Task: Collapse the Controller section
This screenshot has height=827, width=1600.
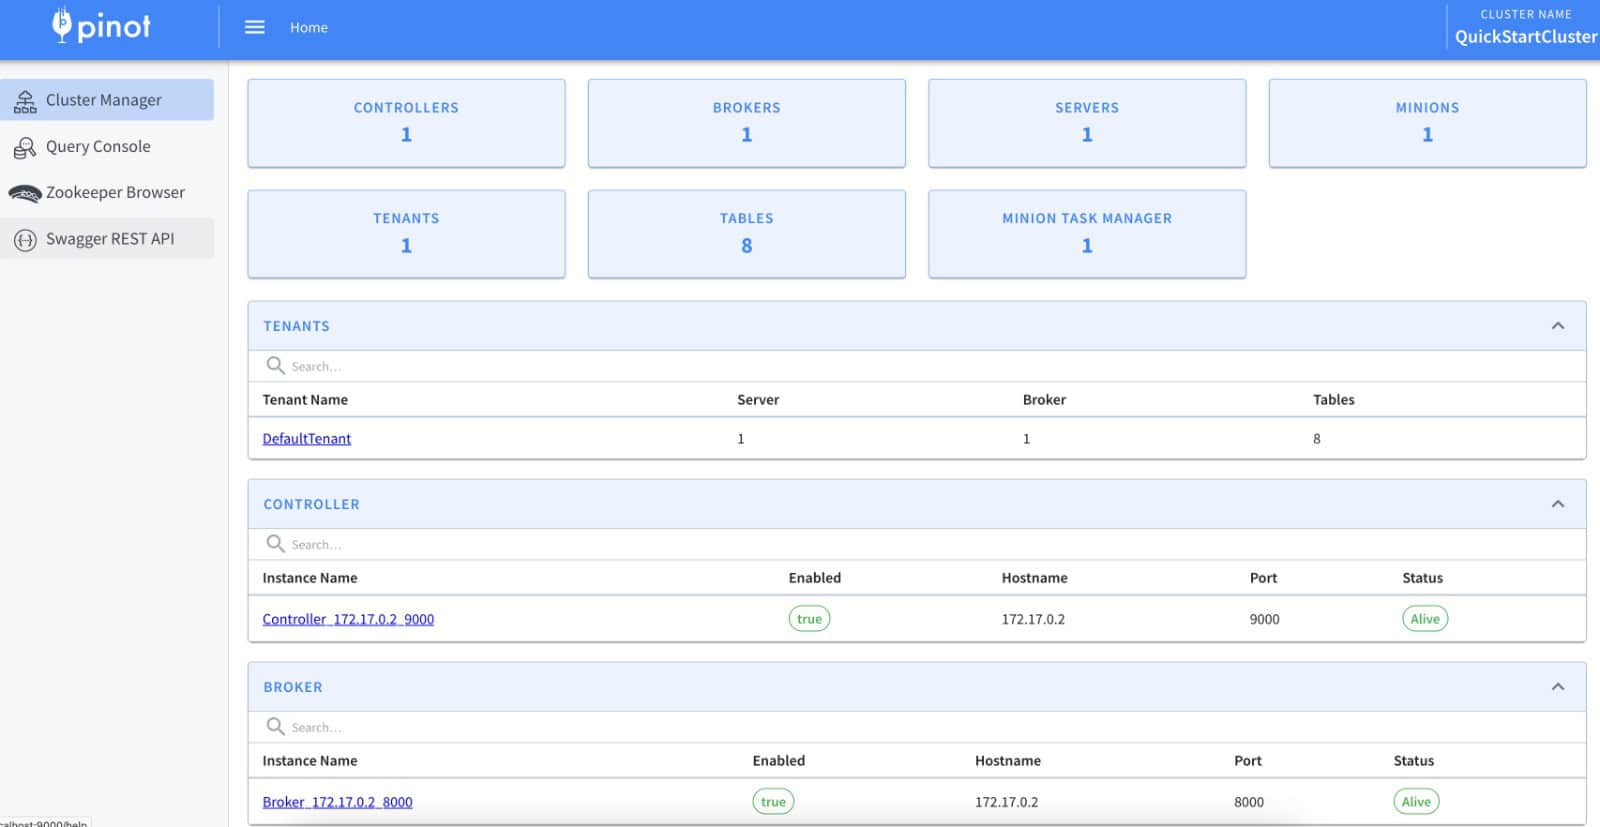Action: tap(1558, 504)
